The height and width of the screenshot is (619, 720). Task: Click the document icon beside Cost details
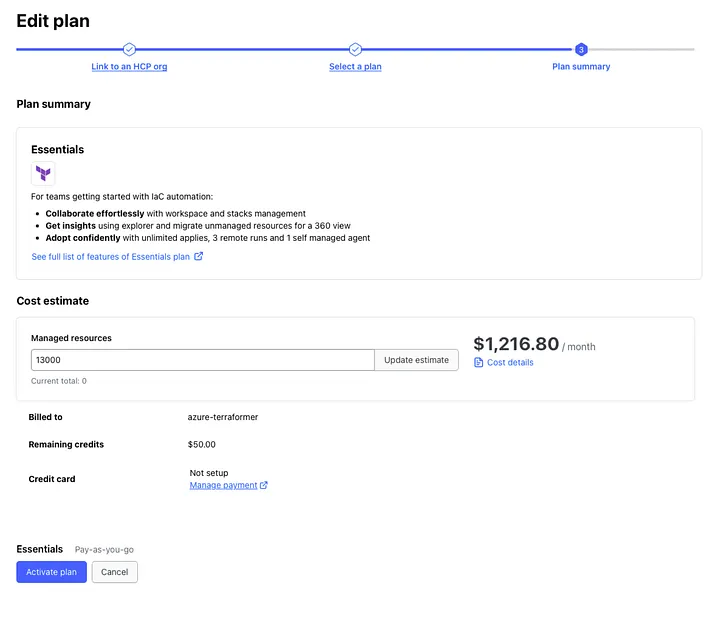(478, 362)
